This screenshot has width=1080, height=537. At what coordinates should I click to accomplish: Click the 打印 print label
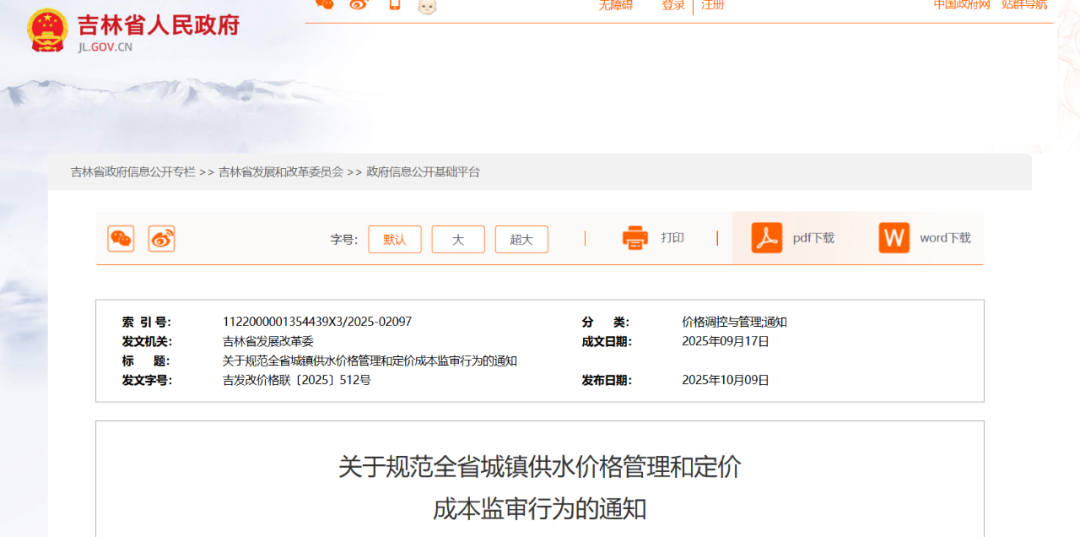coord(672,238)
